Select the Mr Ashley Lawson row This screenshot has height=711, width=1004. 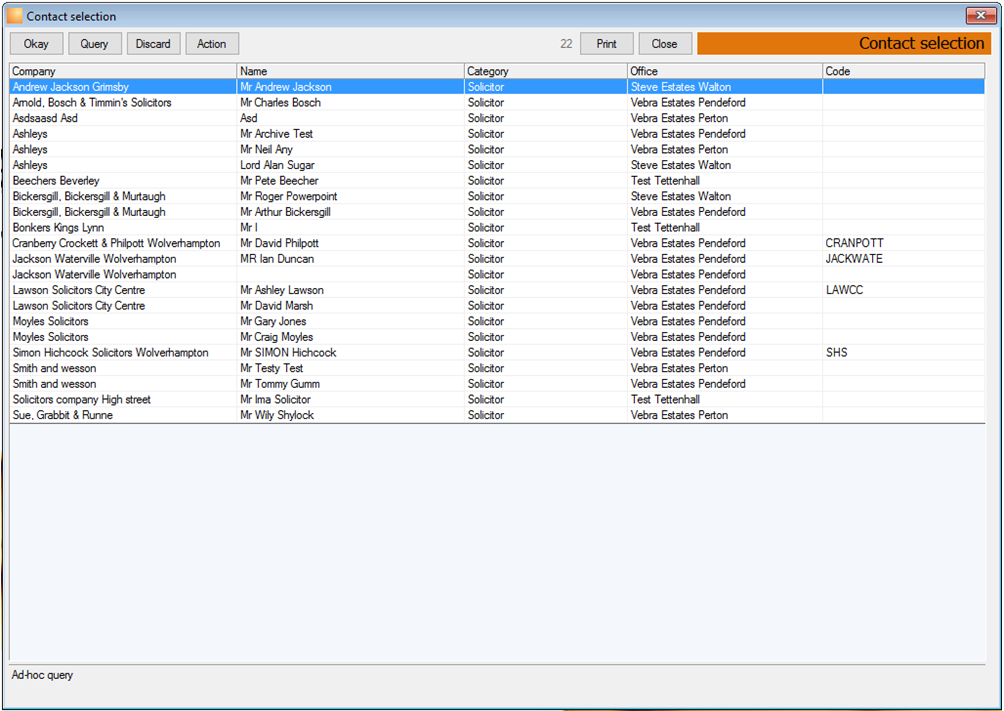[x=497, y=290]
